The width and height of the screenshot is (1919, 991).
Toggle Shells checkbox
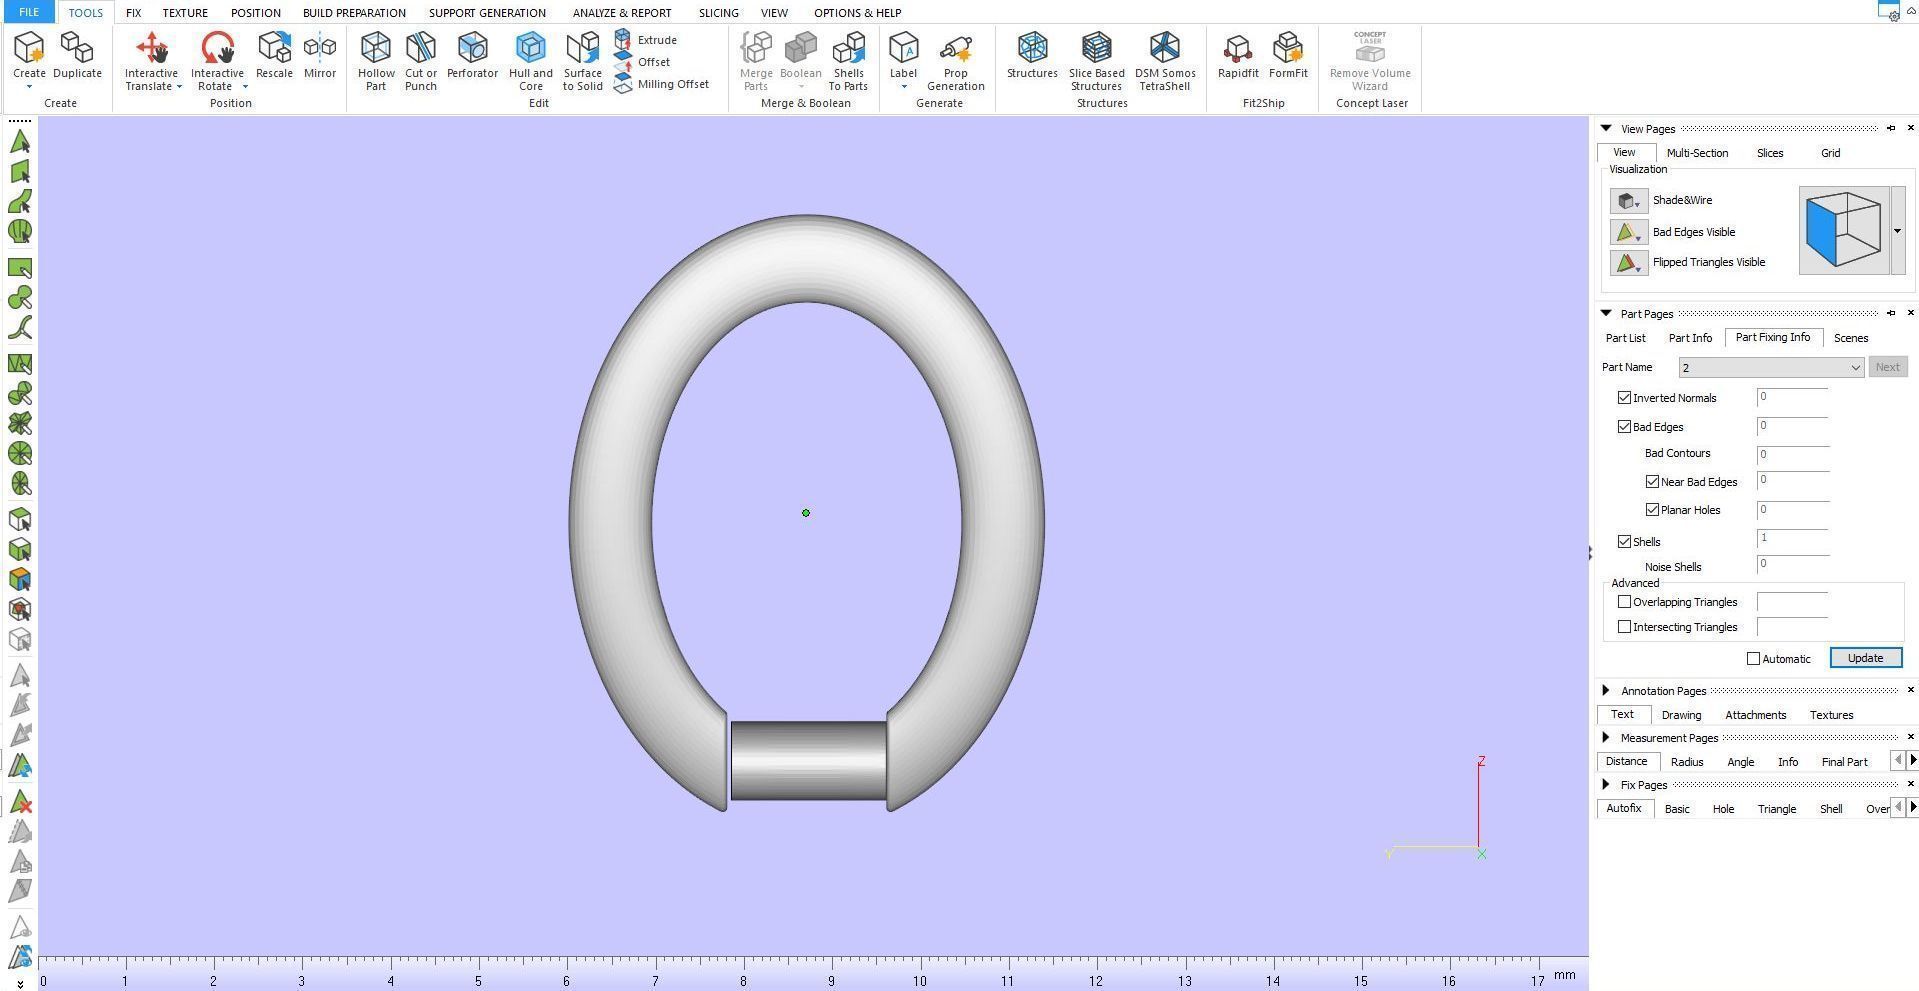coord(1624,542)
